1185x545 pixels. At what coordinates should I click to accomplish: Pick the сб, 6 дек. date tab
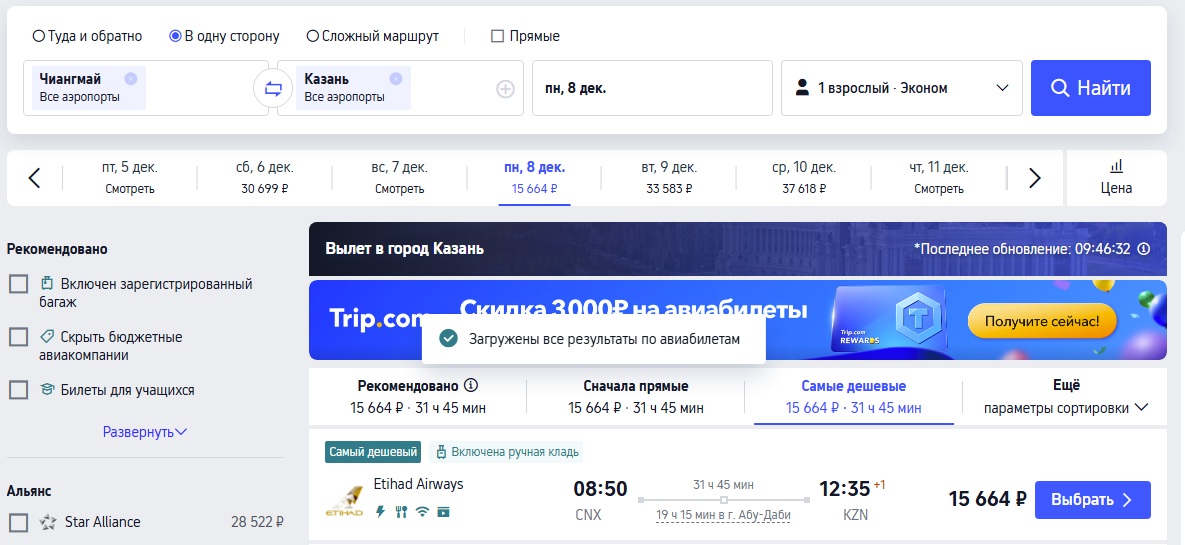[266, 177]
